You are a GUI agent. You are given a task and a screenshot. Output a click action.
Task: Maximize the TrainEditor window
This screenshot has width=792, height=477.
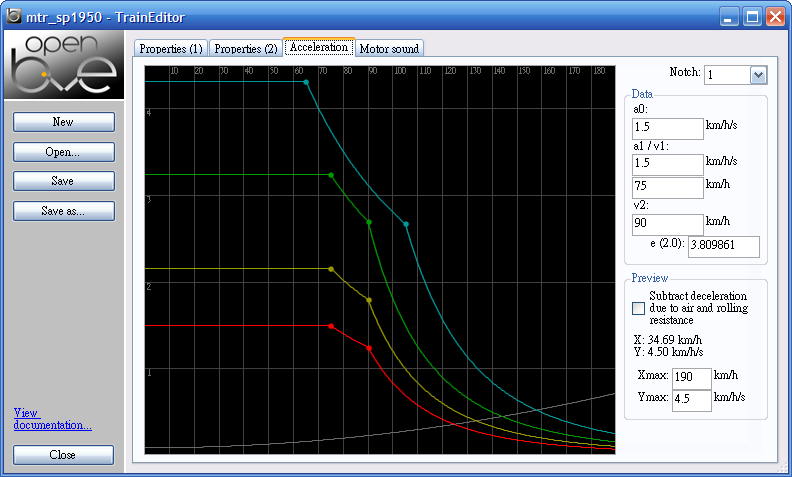pos(752,17)
